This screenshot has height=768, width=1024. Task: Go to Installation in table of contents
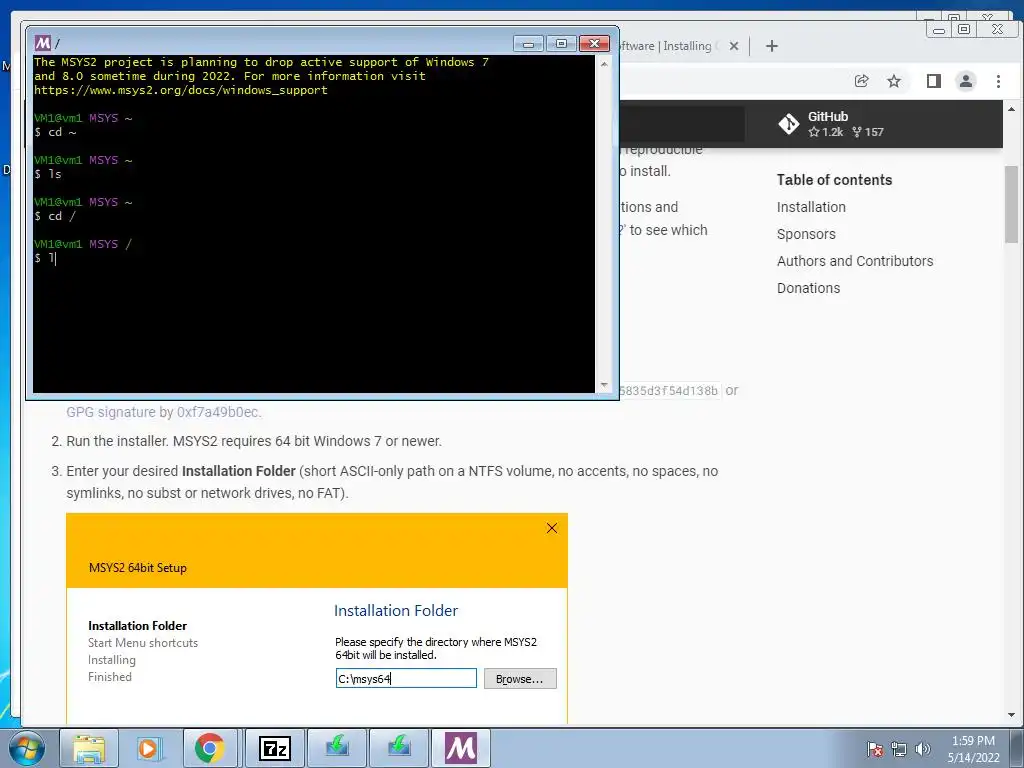click(x=811, y=207)
